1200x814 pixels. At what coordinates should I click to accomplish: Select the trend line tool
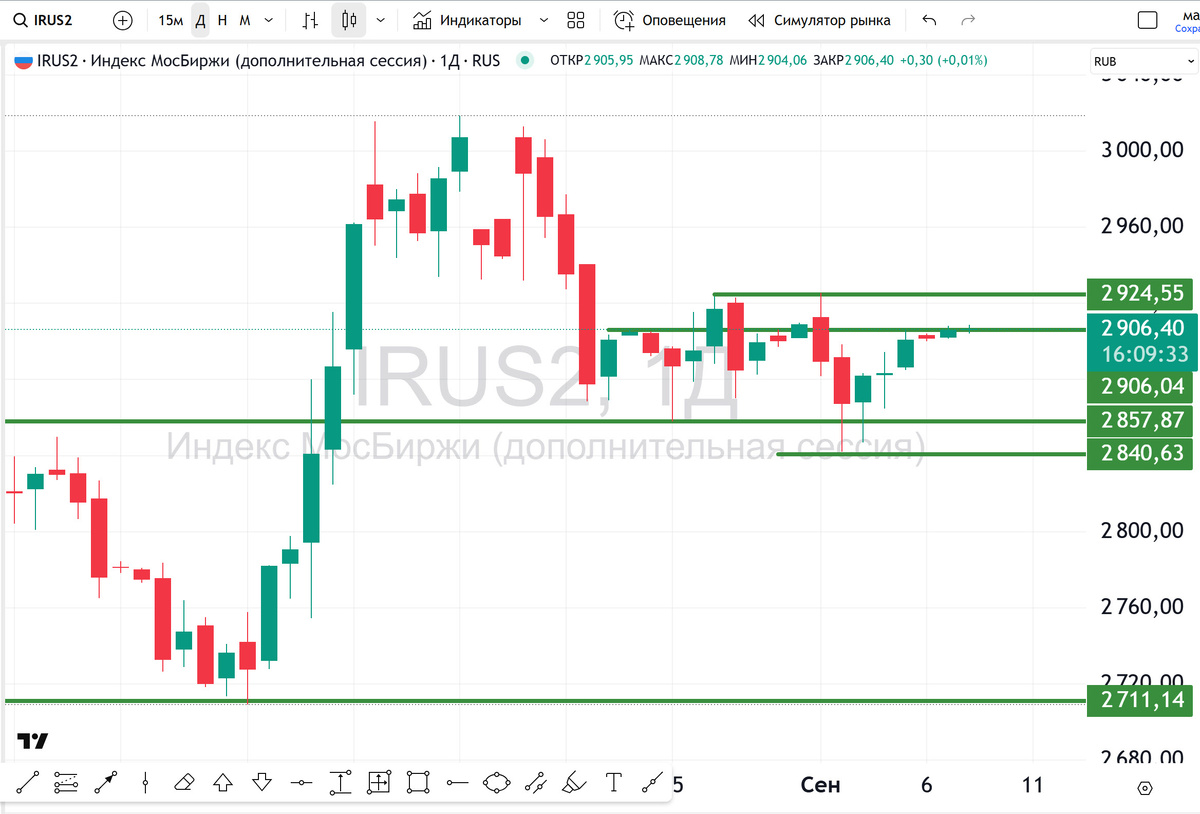(27, 782)
